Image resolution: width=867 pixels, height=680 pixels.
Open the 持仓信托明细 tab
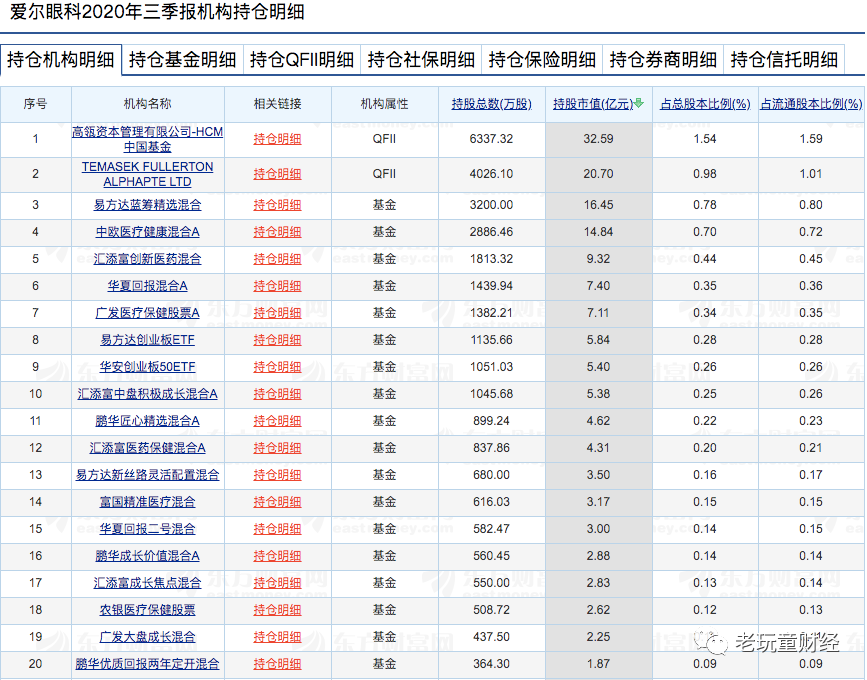pyautogui.click(x=784, y=59)
